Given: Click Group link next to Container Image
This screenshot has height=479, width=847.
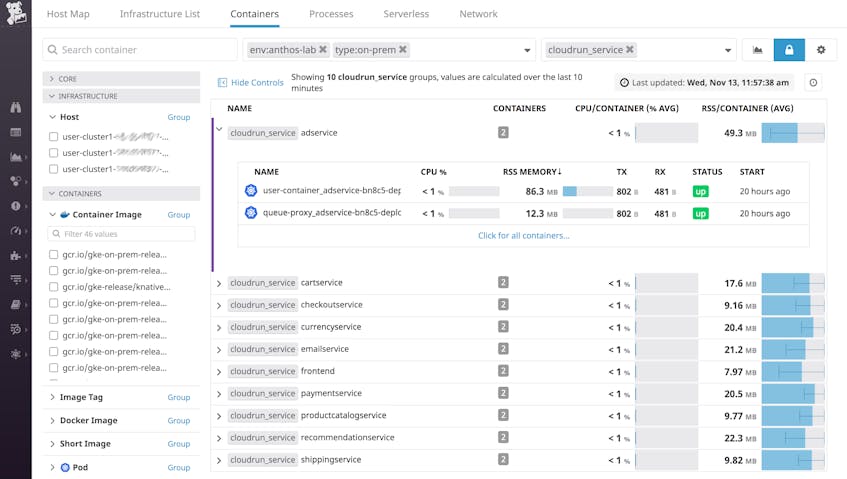Looking at the screenshot, I should point(179,215).
